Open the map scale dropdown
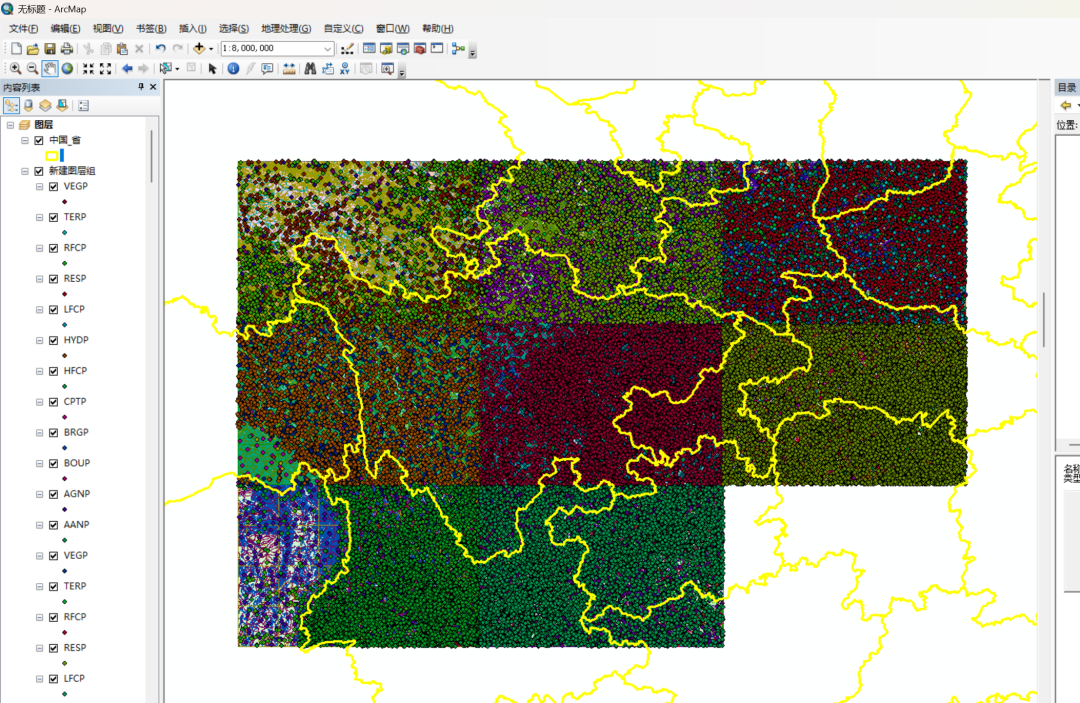Viewport: 1080px width, 703px height. [x=327, y=49]
